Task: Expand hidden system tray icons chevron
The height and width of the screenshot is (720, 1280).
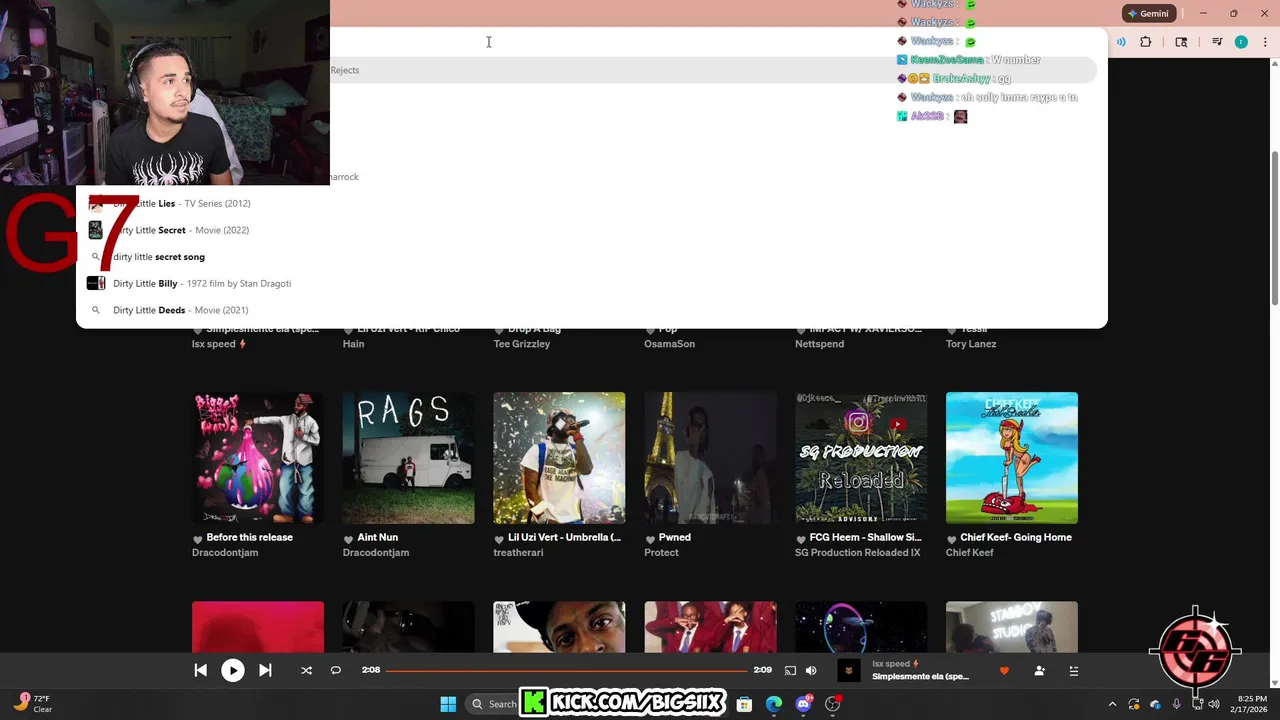Action: click(x=1112, y=704)
